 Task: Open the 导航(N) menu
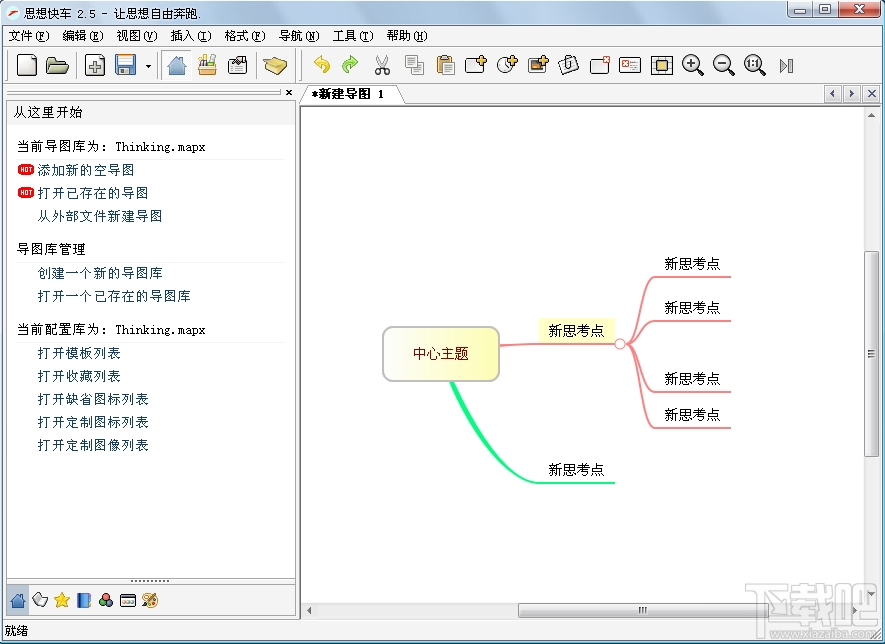pos(299,36)
